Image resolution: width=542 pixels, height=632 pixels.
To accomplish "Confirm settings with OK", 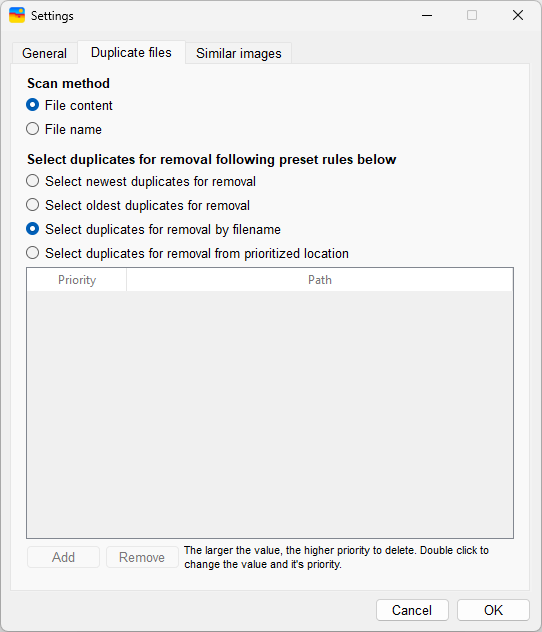I will pyautogui.click(x=493, y=610).
